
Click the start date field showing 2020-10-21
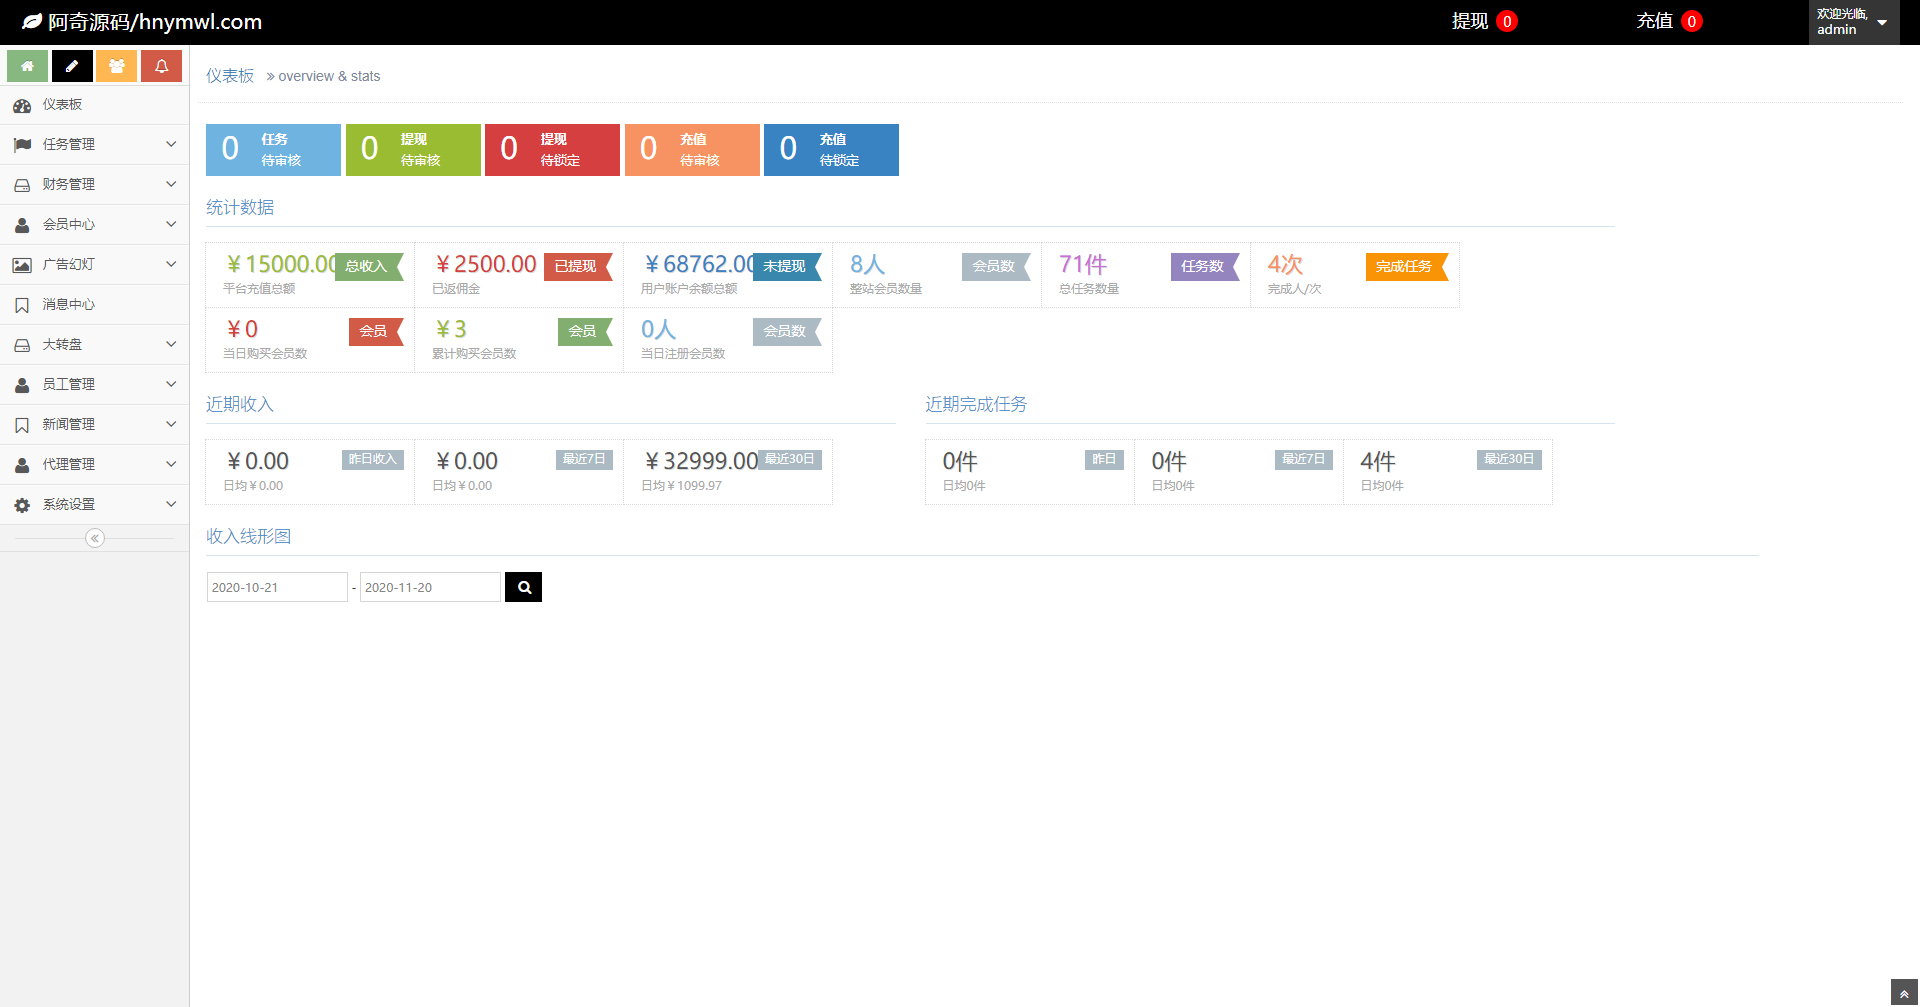[x=277, y=587]
